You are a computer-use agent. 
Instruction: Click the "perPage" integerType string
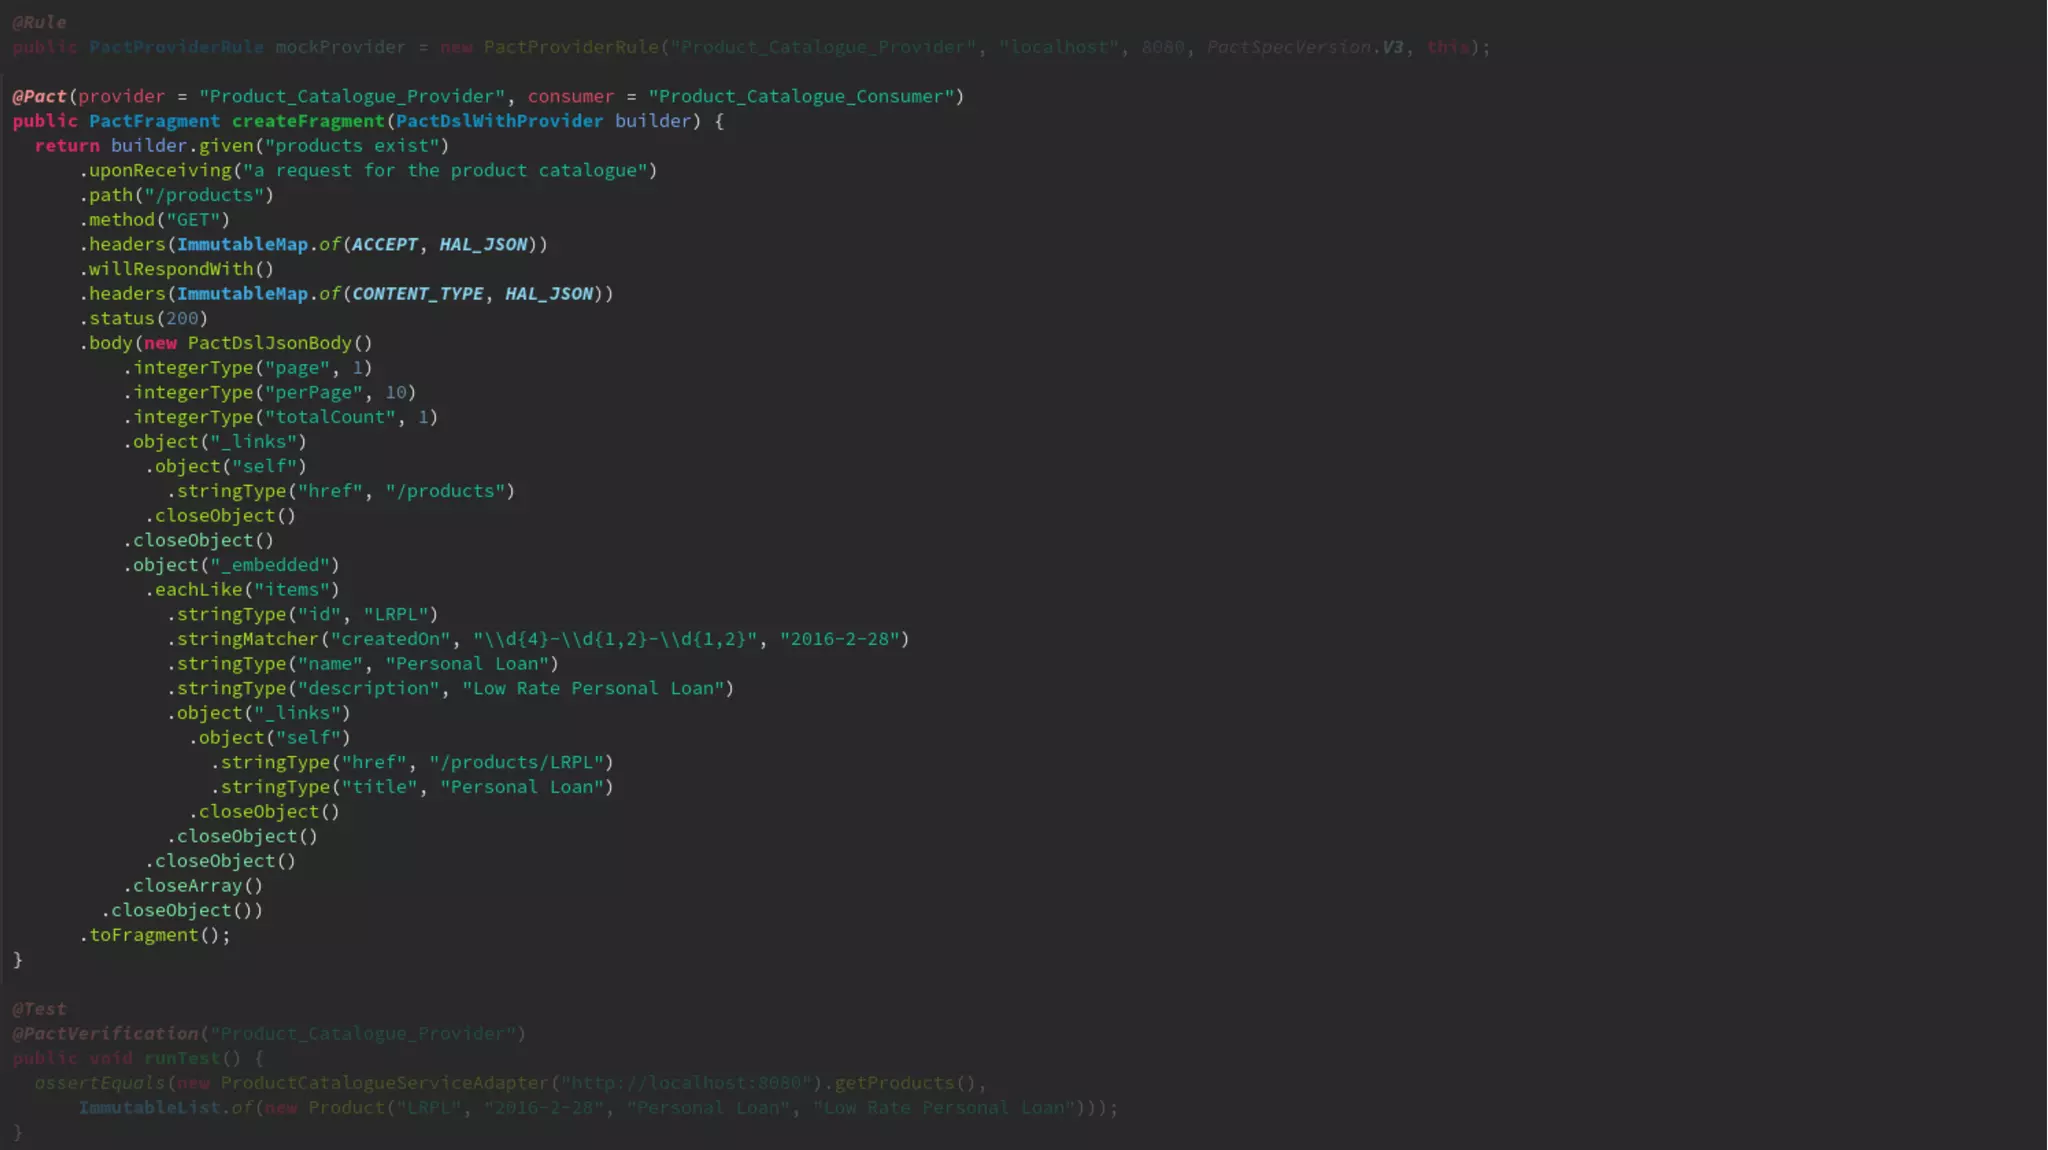pyautogui.click(x=313, y=393)
